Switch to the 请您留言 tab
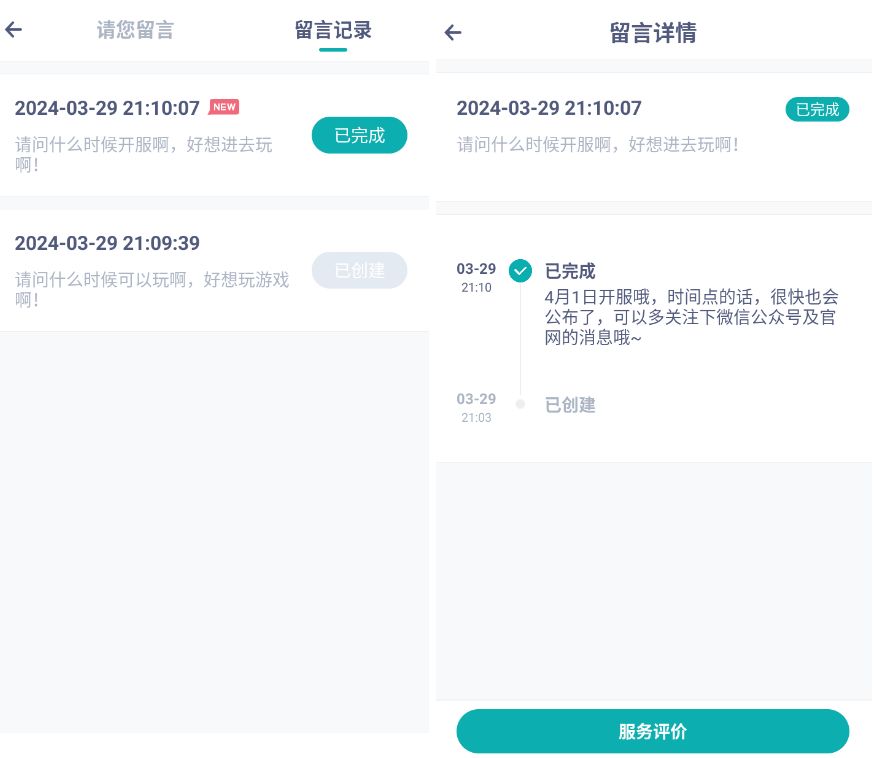 coord(135,30)
